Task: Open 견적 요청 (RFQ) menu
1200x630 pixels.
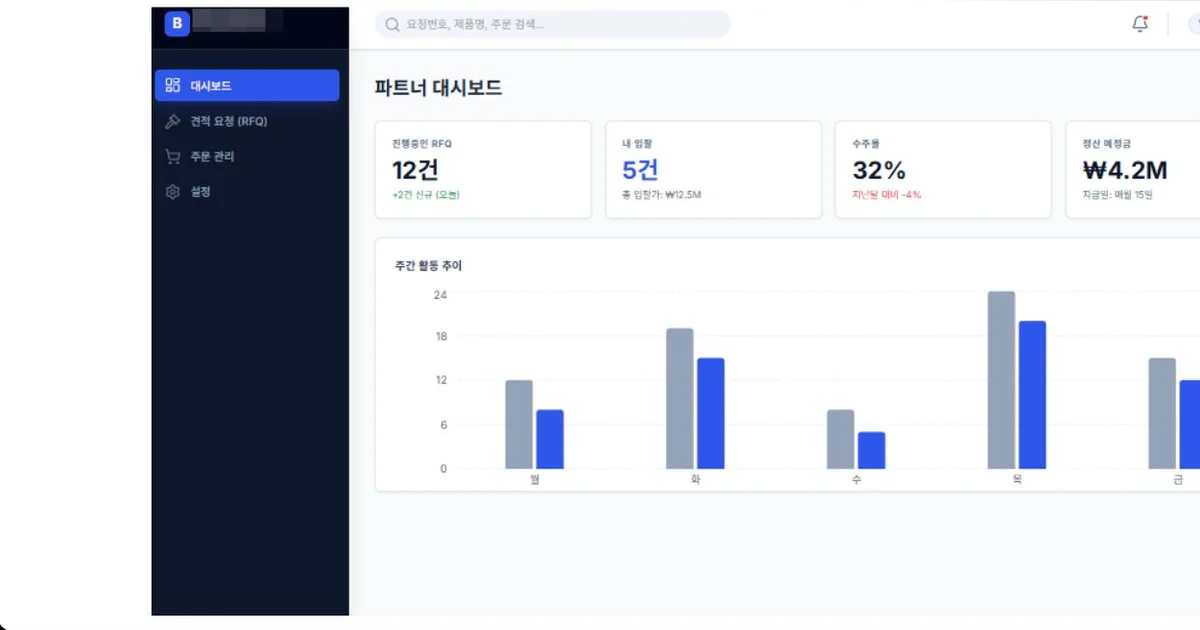Action: [x=247, y=121]
